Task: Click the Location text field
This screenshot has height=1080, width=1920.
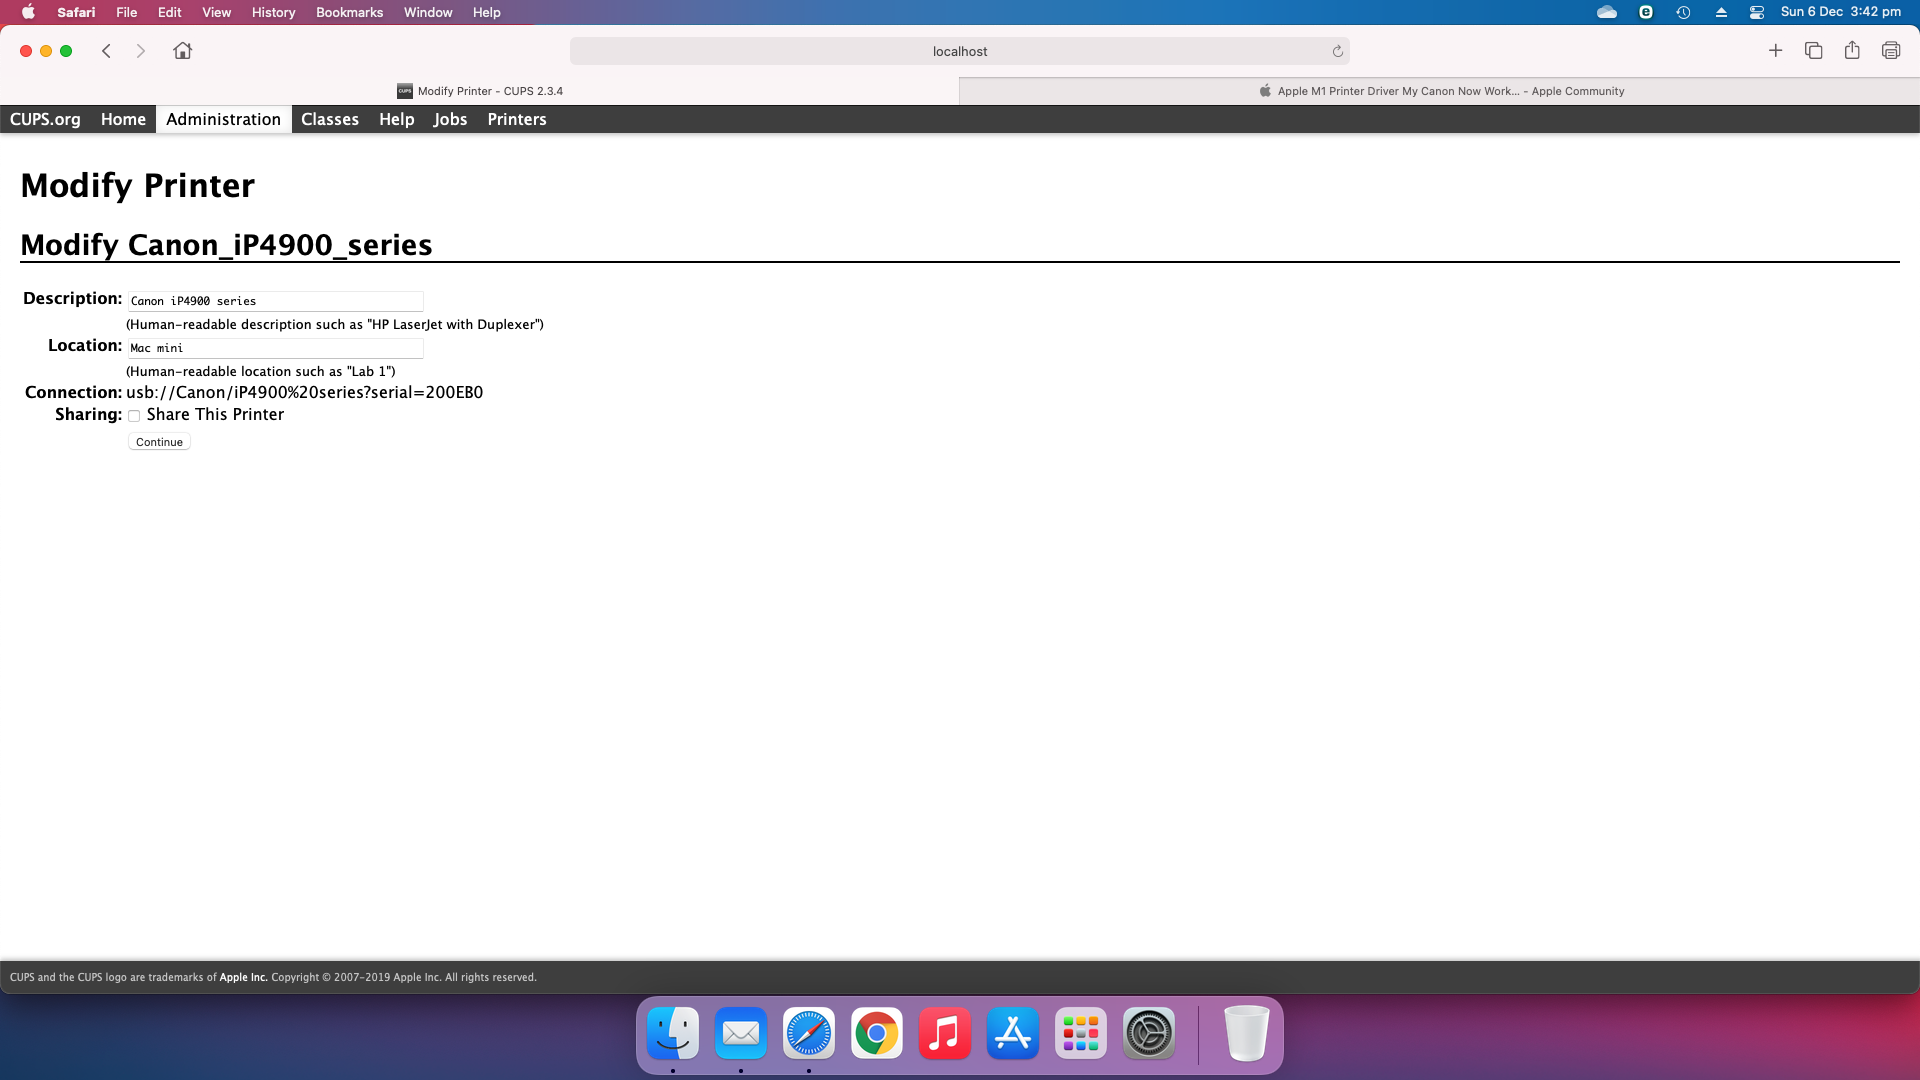Action: 275,348
